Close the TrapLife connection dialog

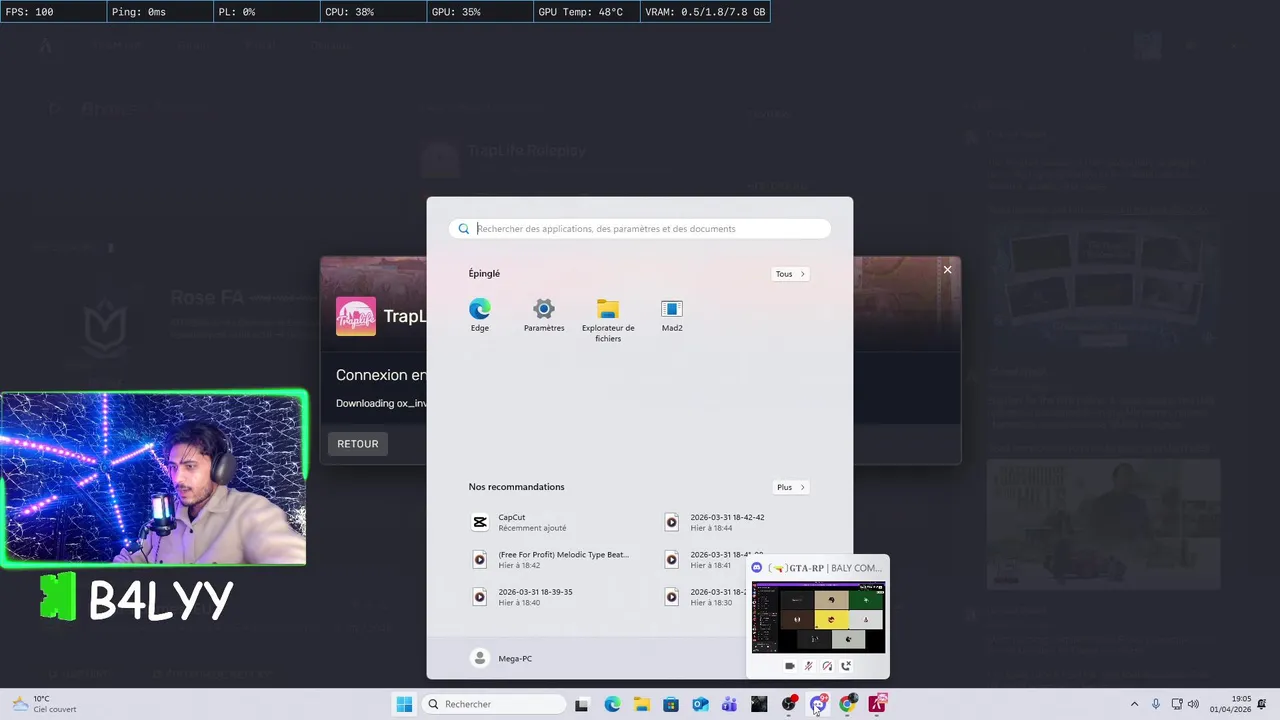947,270
